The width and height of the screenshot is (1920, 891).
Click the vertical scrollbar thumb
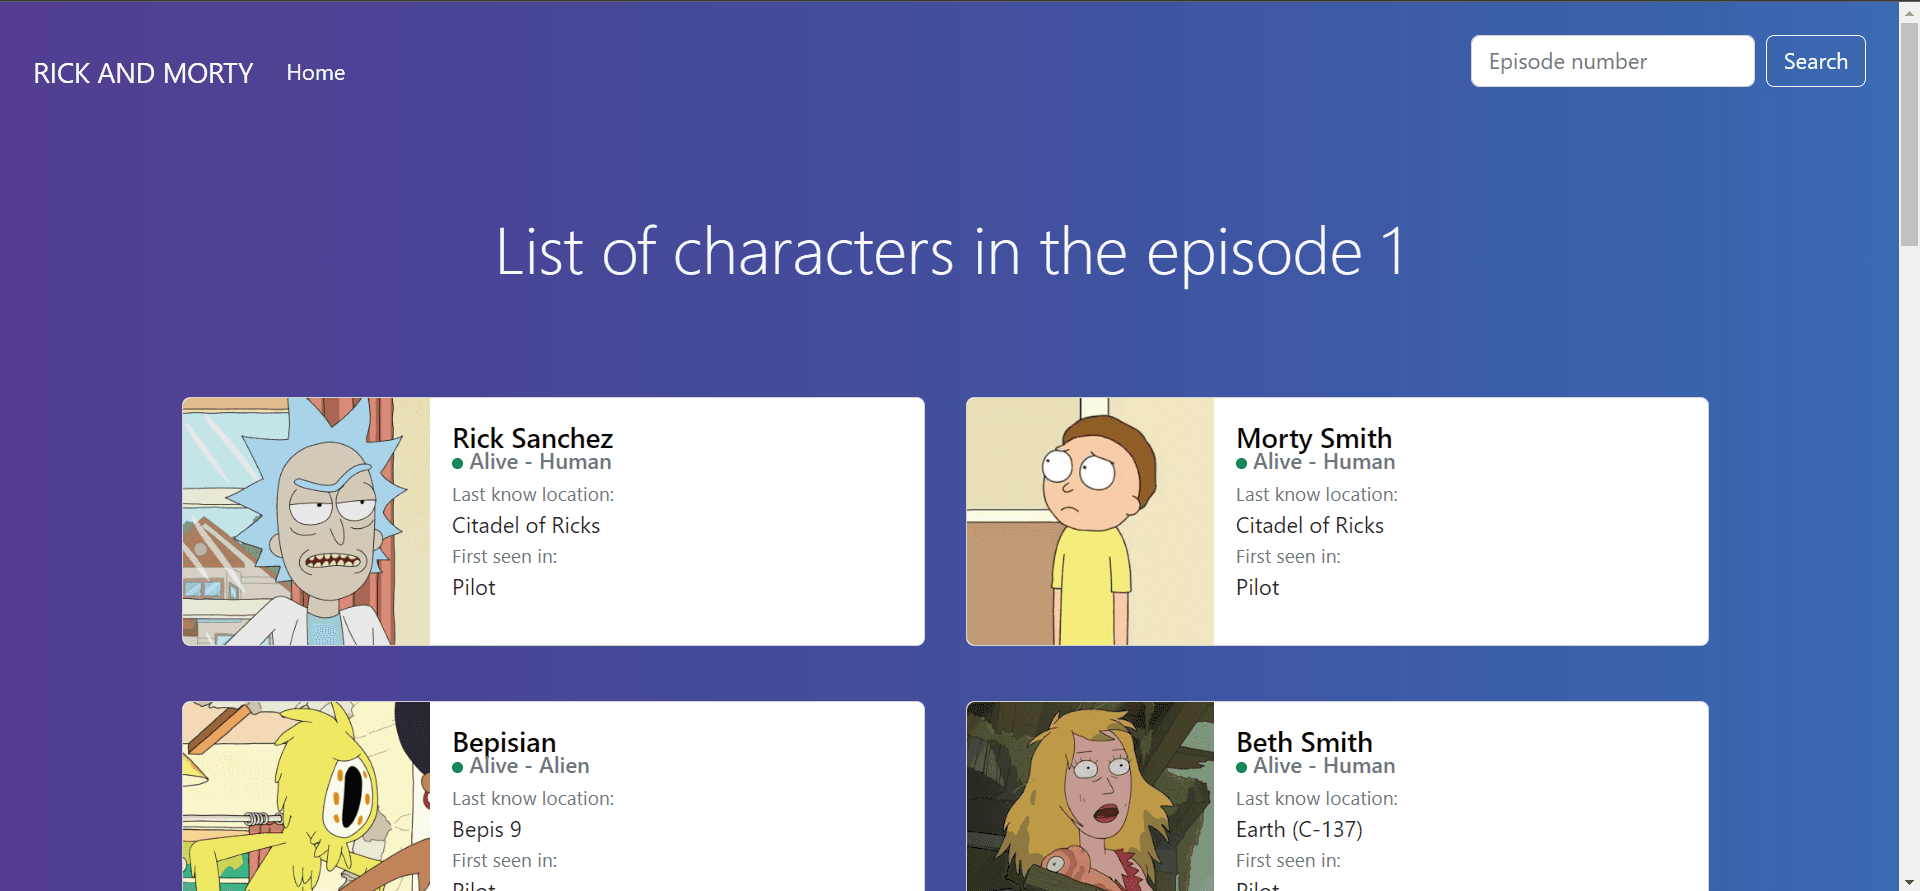(x=1909, y=133)
